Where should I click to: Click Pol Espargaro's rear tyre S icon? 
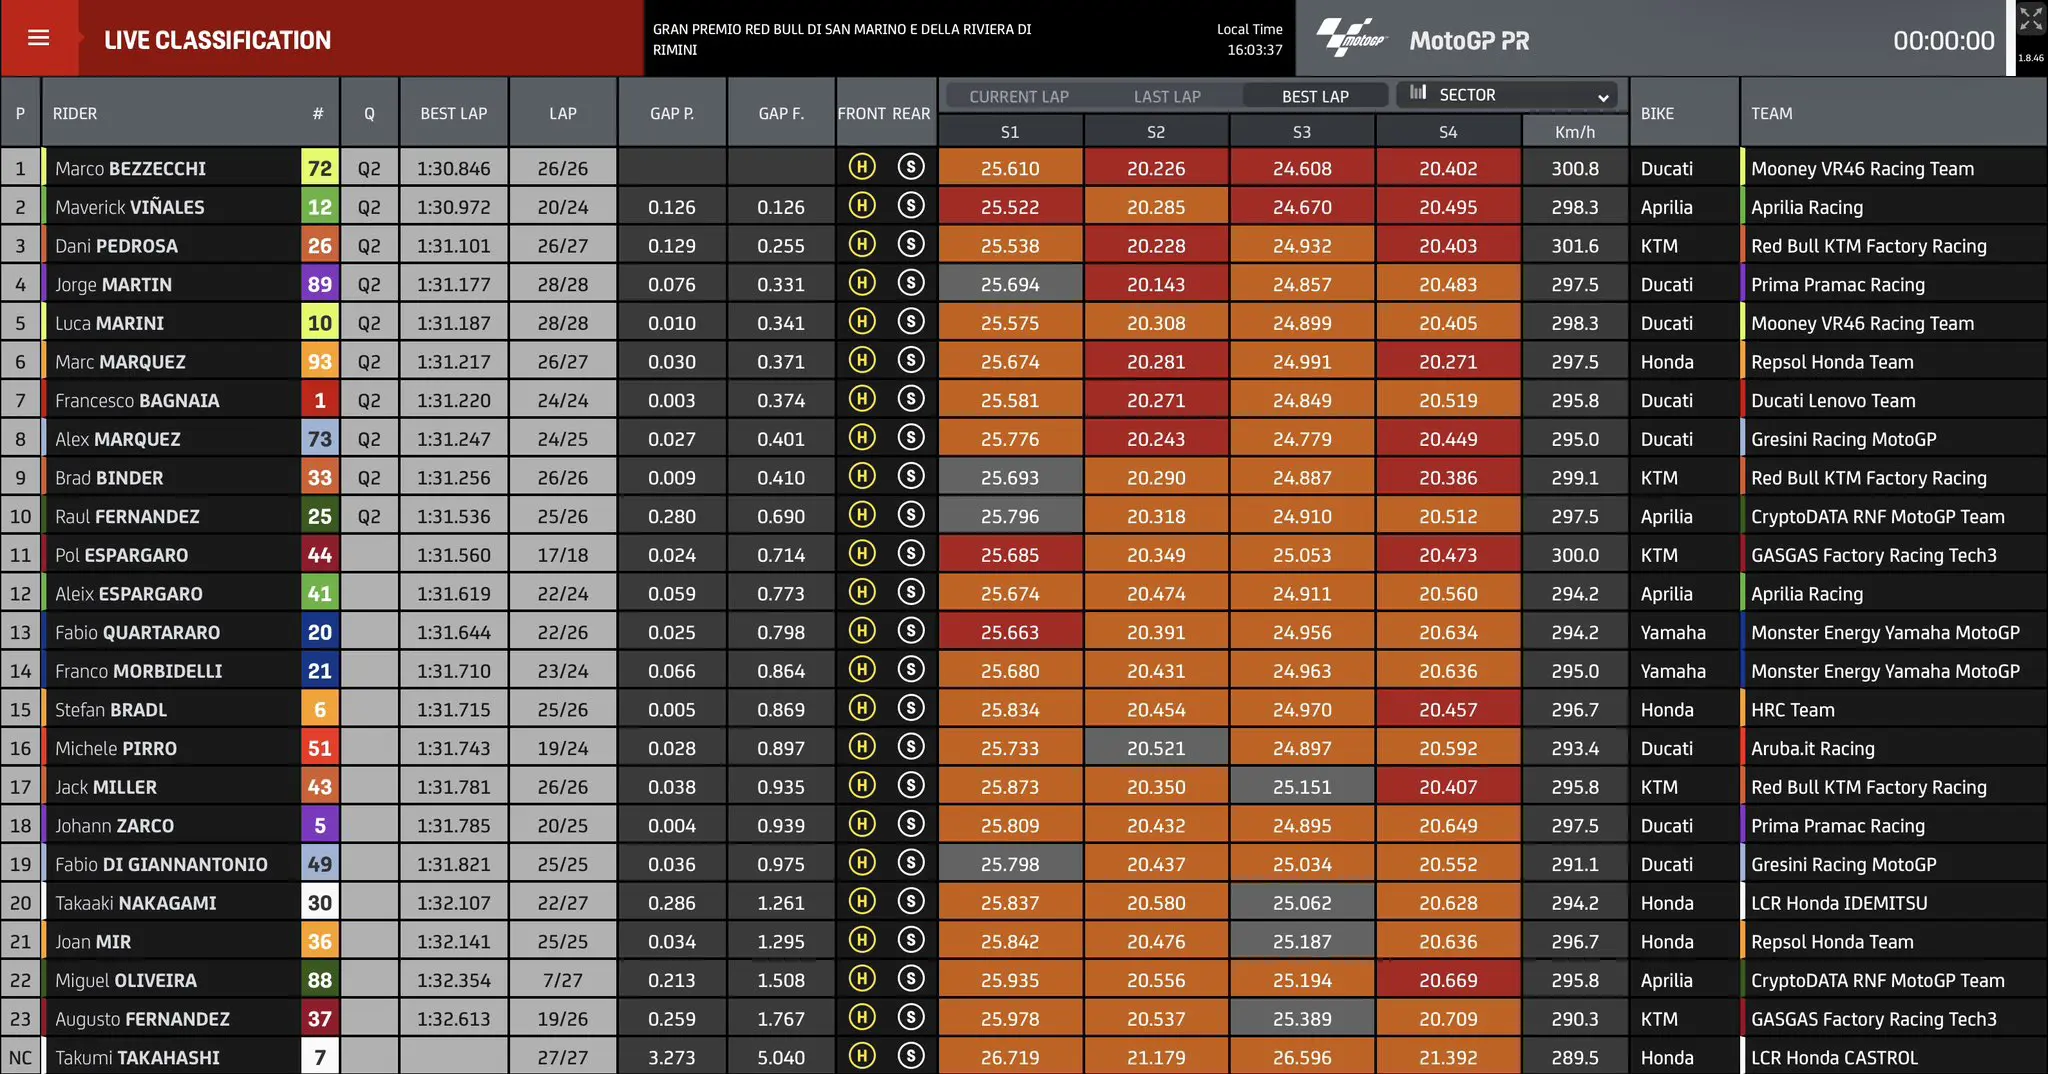(x=910, y=554)
